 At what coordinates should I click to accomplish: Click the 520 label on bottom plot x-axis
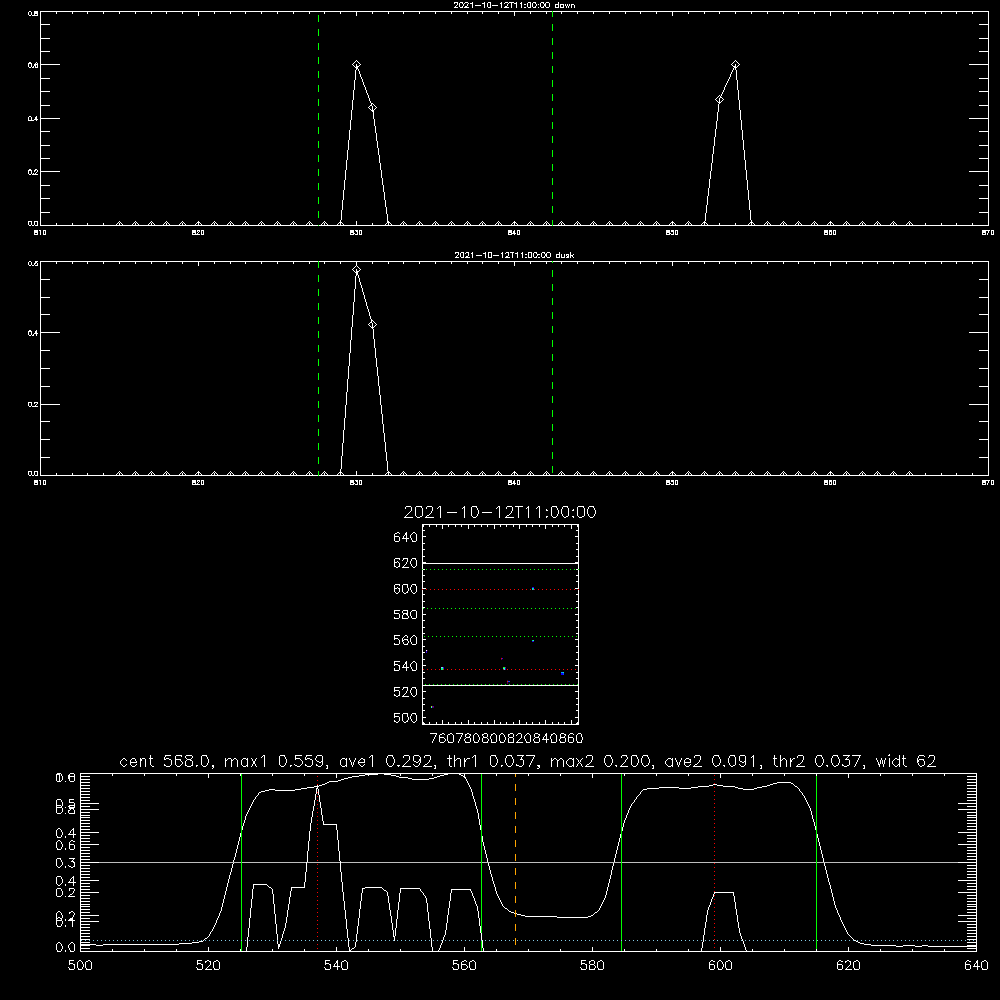coord(209,966)
